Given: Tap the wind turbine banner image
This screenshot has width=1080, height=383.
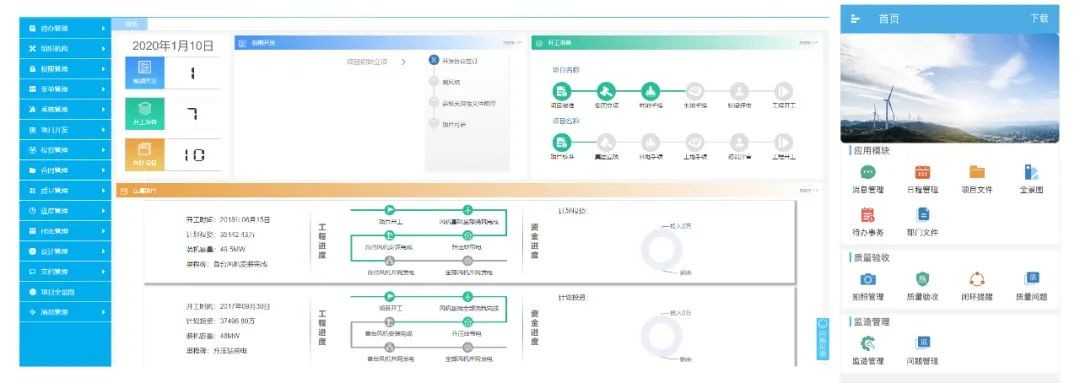Looking at the screenshot, I should [x=949, y=88].
